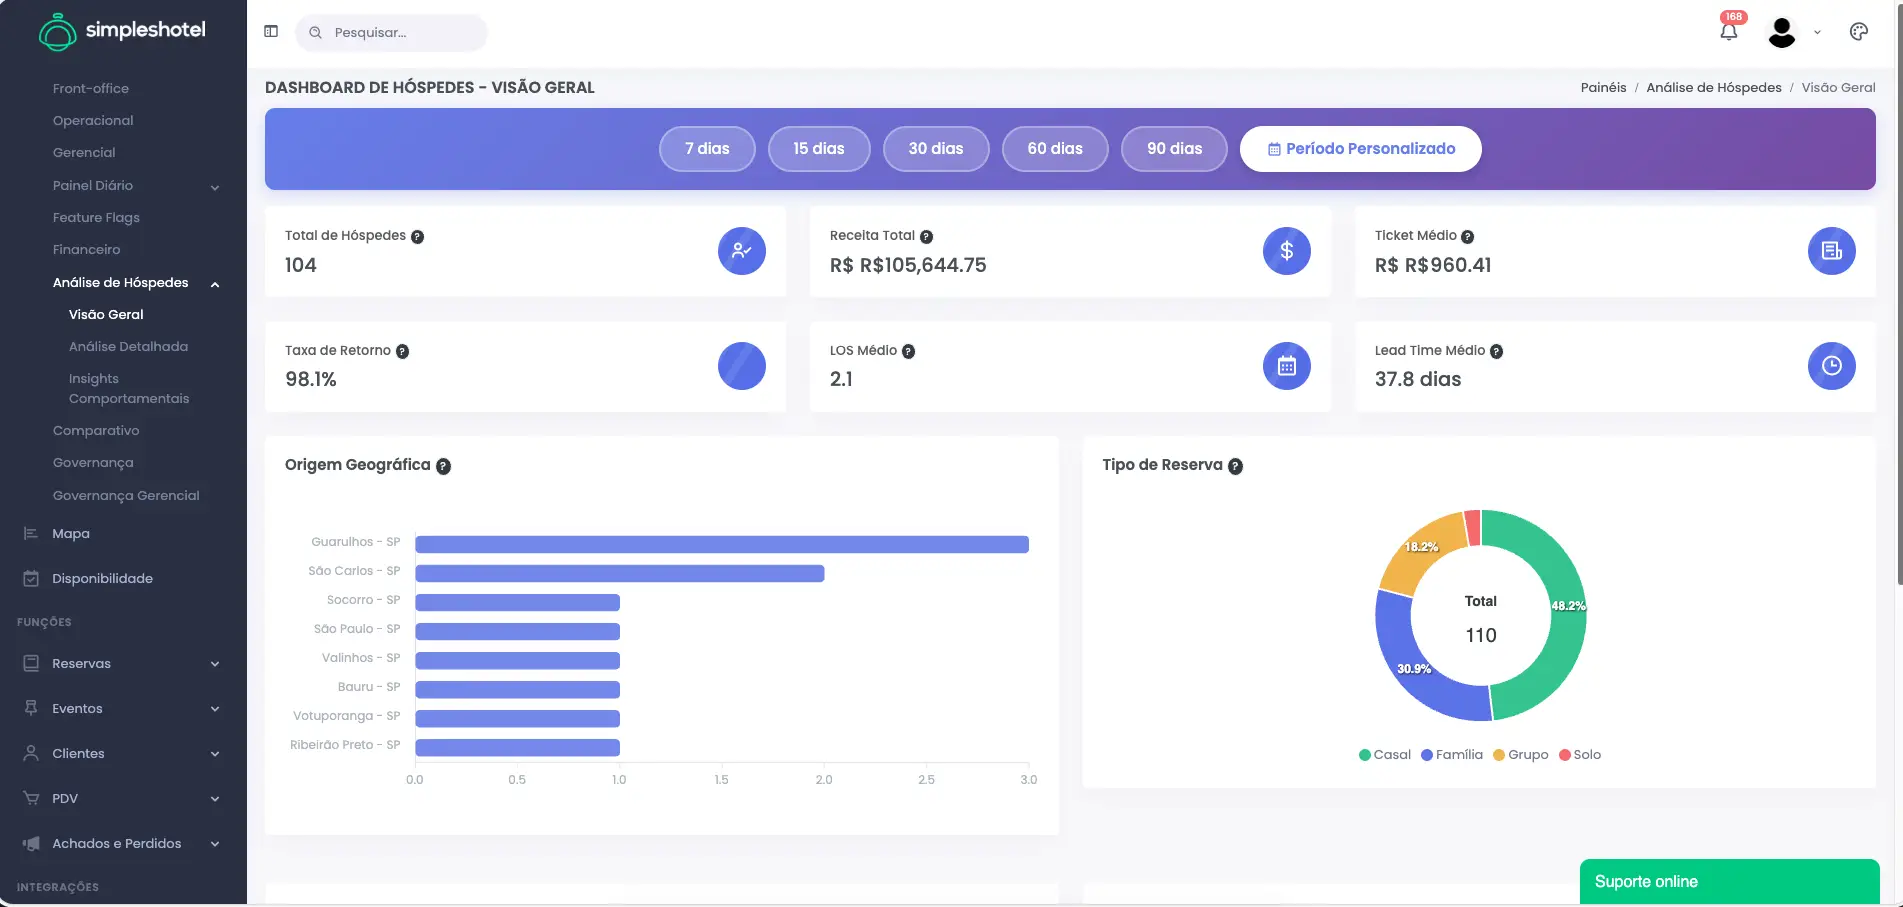Click the Lead Time Médio clock icon

1831,366
